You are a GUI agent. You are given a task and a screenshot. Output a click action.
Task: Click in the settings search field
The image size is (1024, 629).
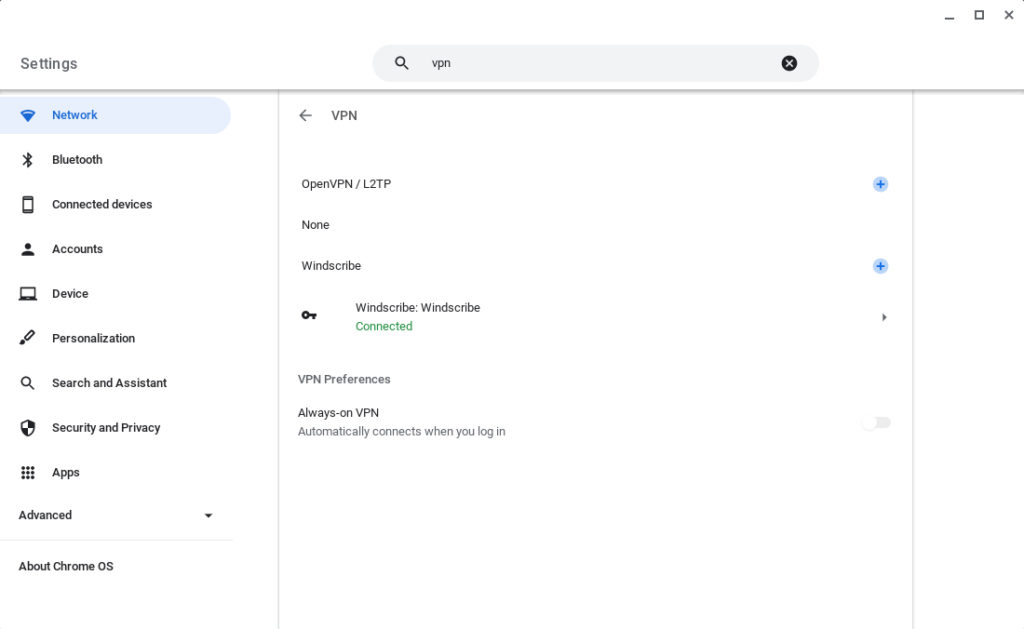pos(596,63)
